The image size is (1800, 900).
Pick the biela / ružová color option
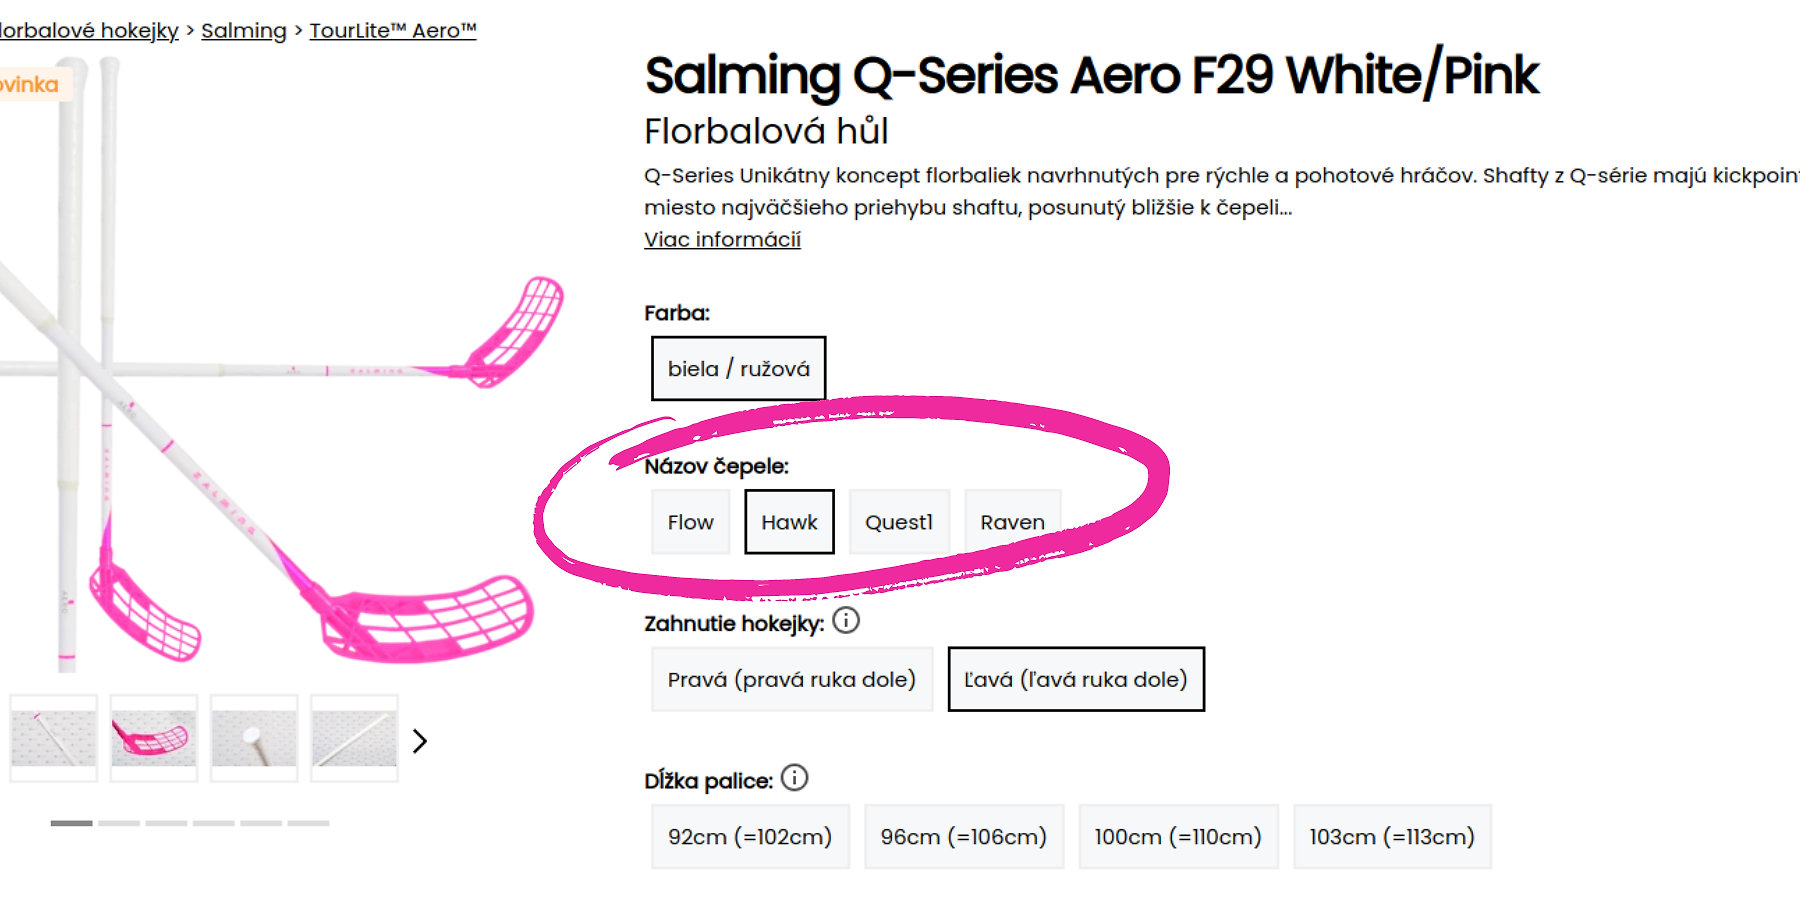tap(738, 369)
